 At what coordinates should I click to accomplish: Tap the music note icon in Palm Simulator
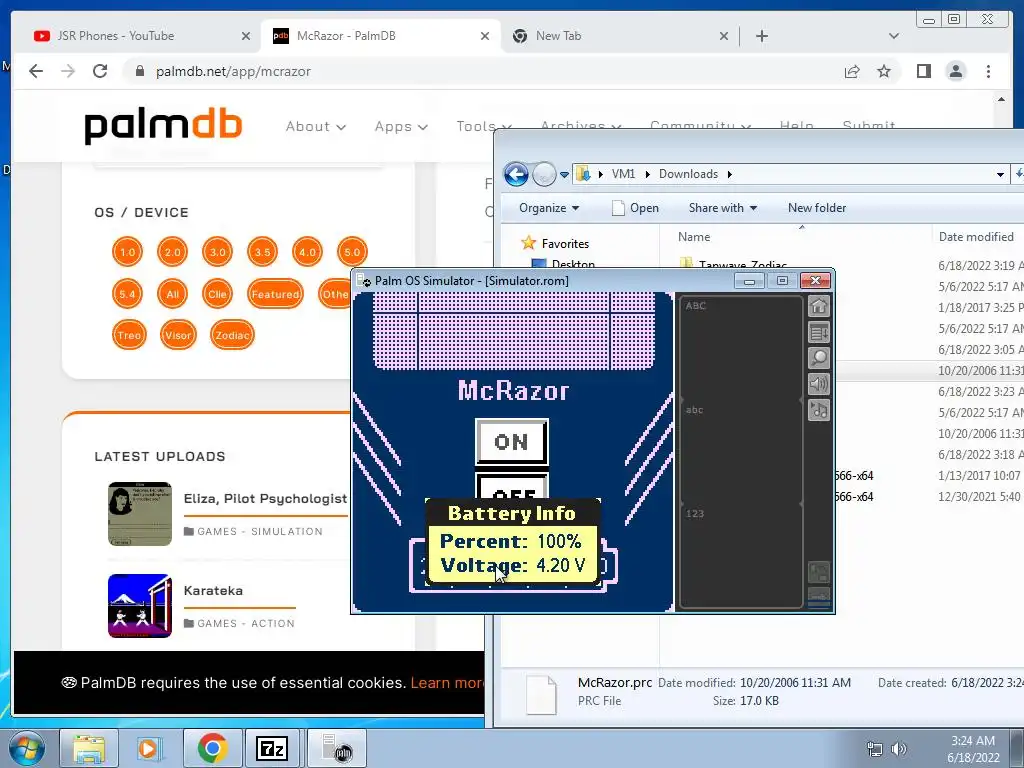coord(819,410)
